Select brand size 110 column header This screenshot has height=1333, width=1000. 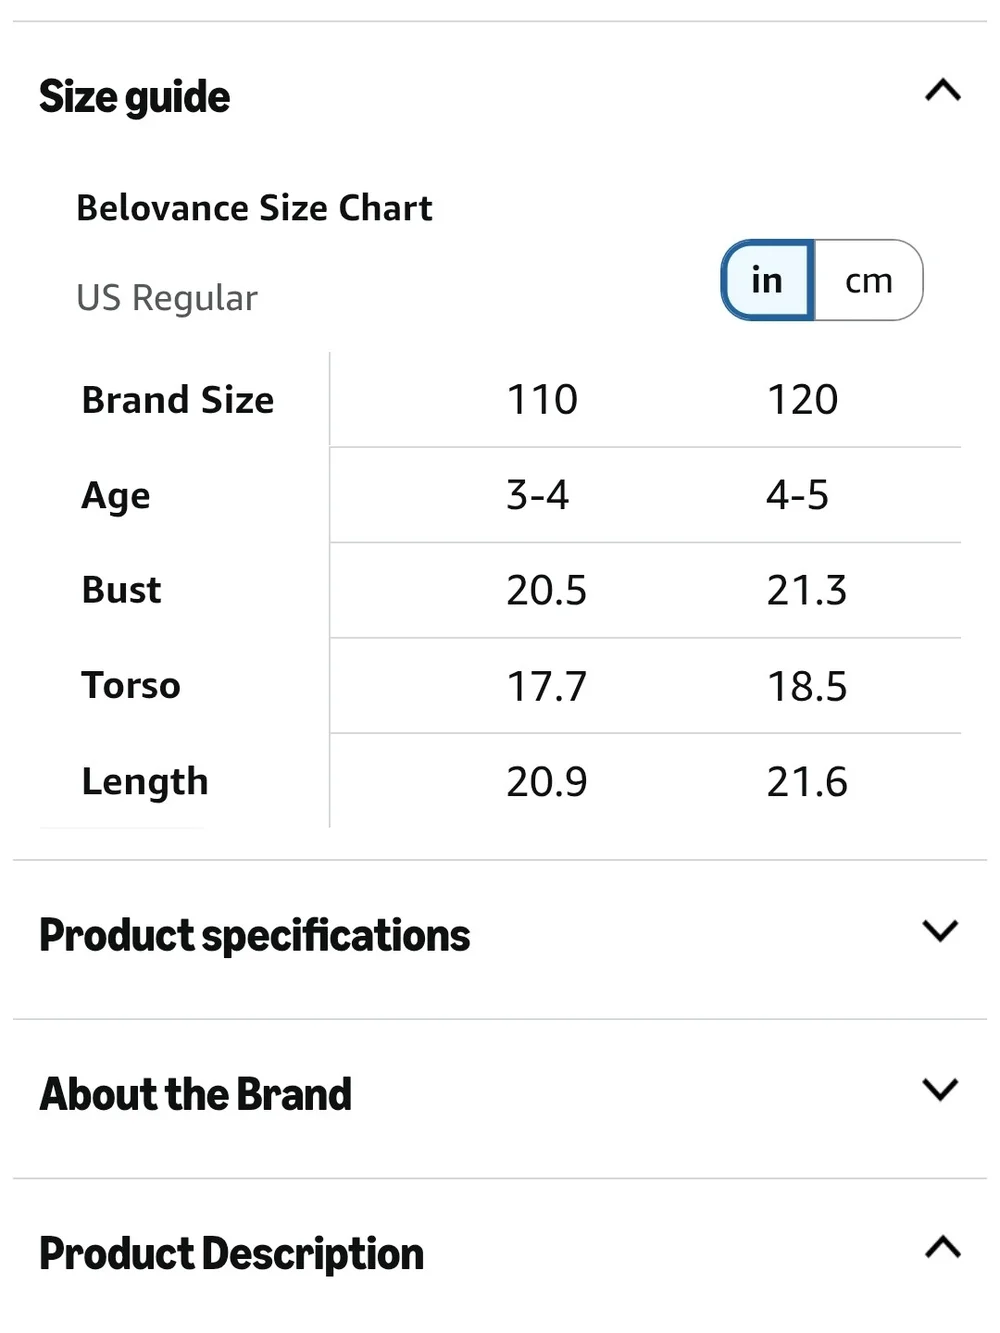pyautogui.click(x=542, y=399)
